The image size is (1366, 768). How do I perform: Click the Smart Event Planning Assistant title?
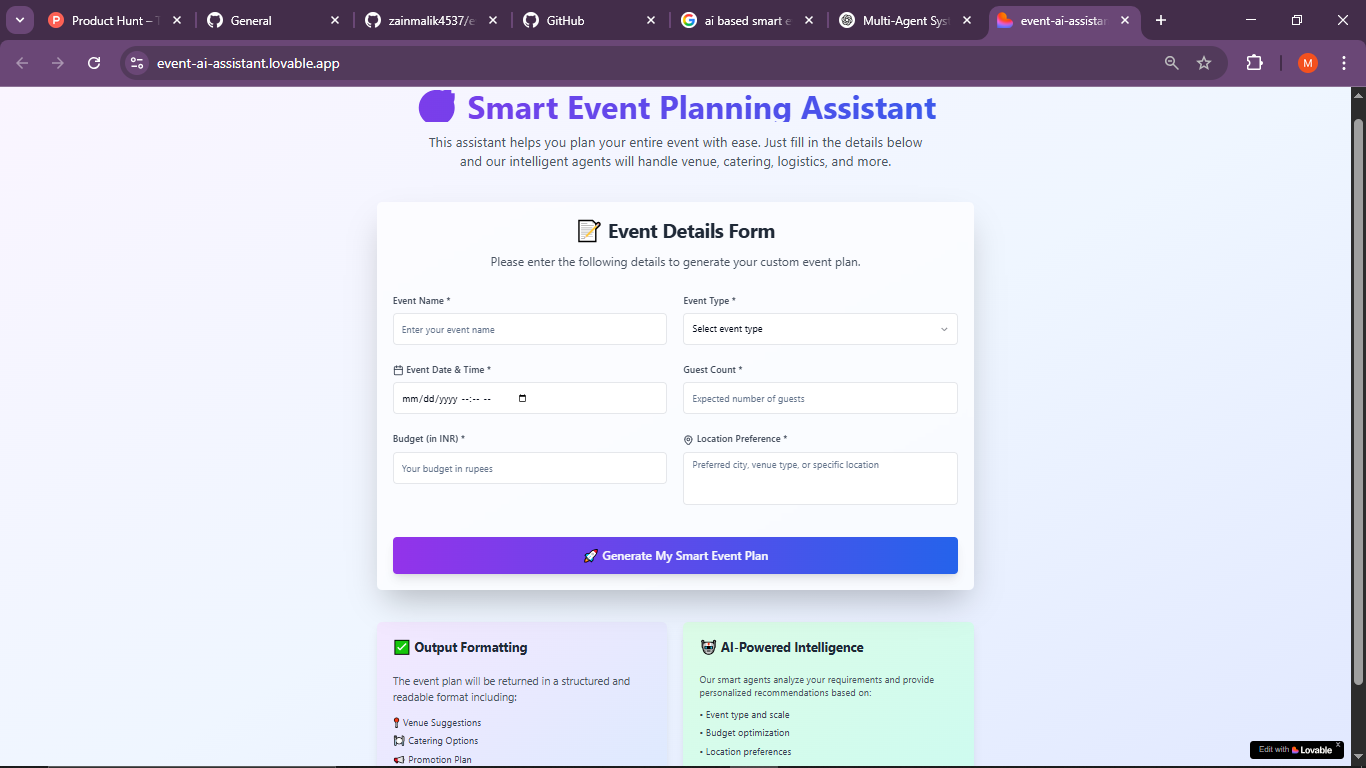(x=702, y=107)
